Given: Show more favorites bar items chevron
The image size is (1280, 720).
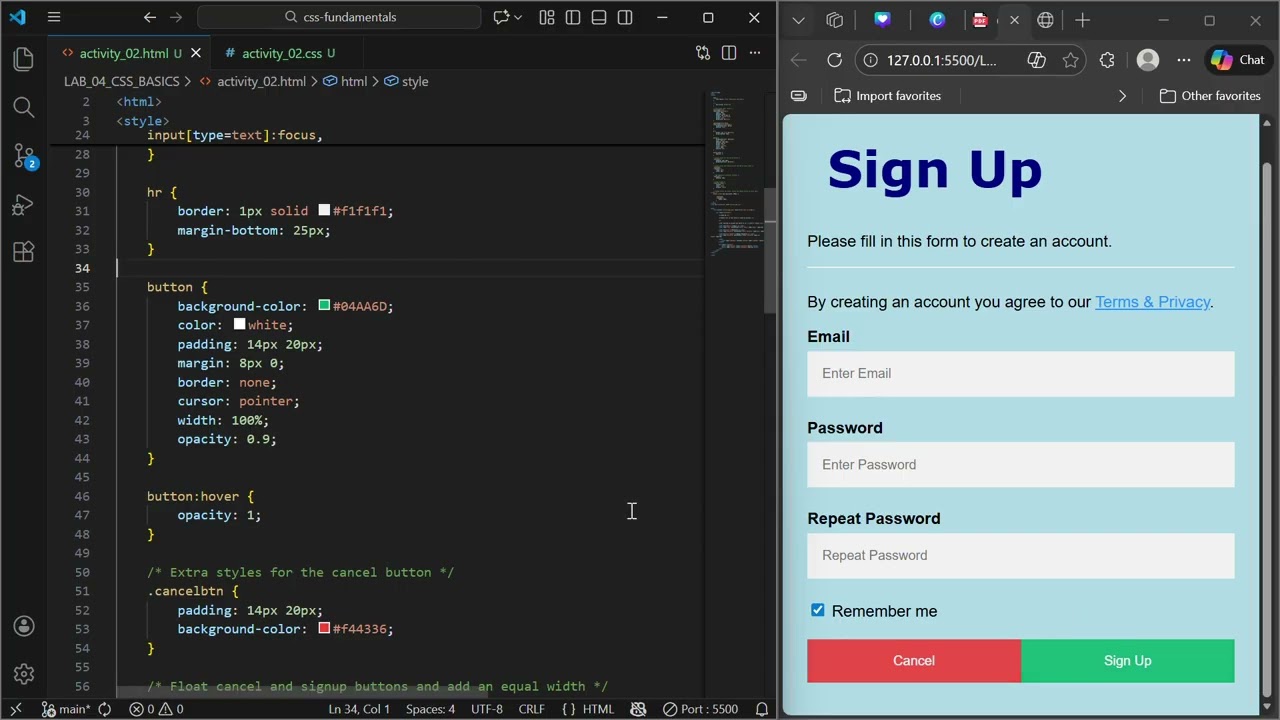Looking at the screenshot, I should point(1122,96).
